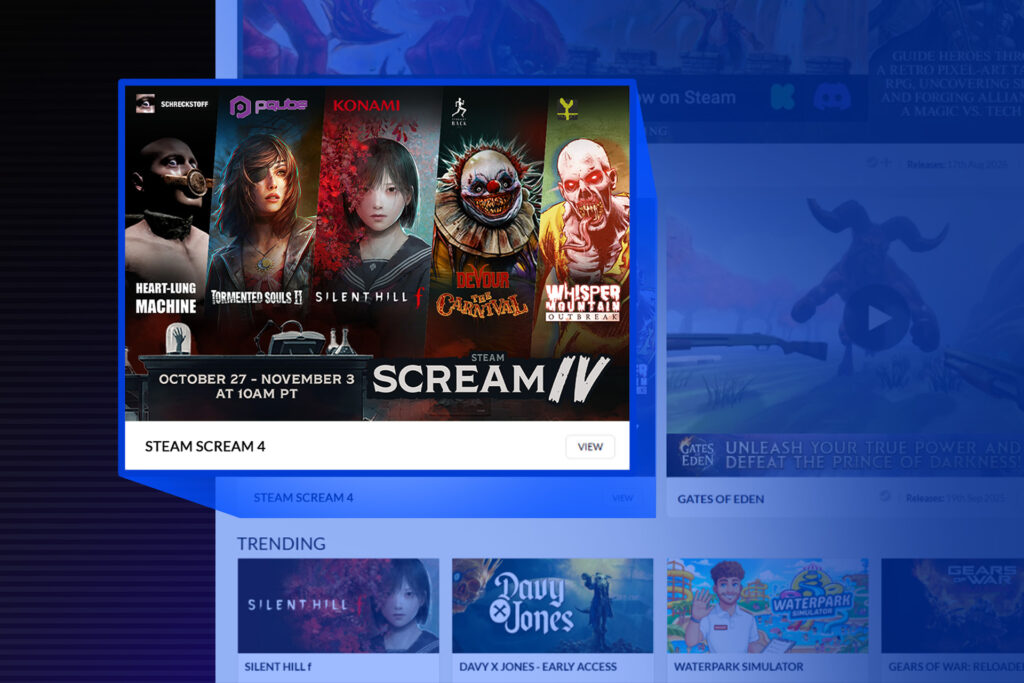
Task: Click the Kick icon beside Discord
Action: point(782,97)
